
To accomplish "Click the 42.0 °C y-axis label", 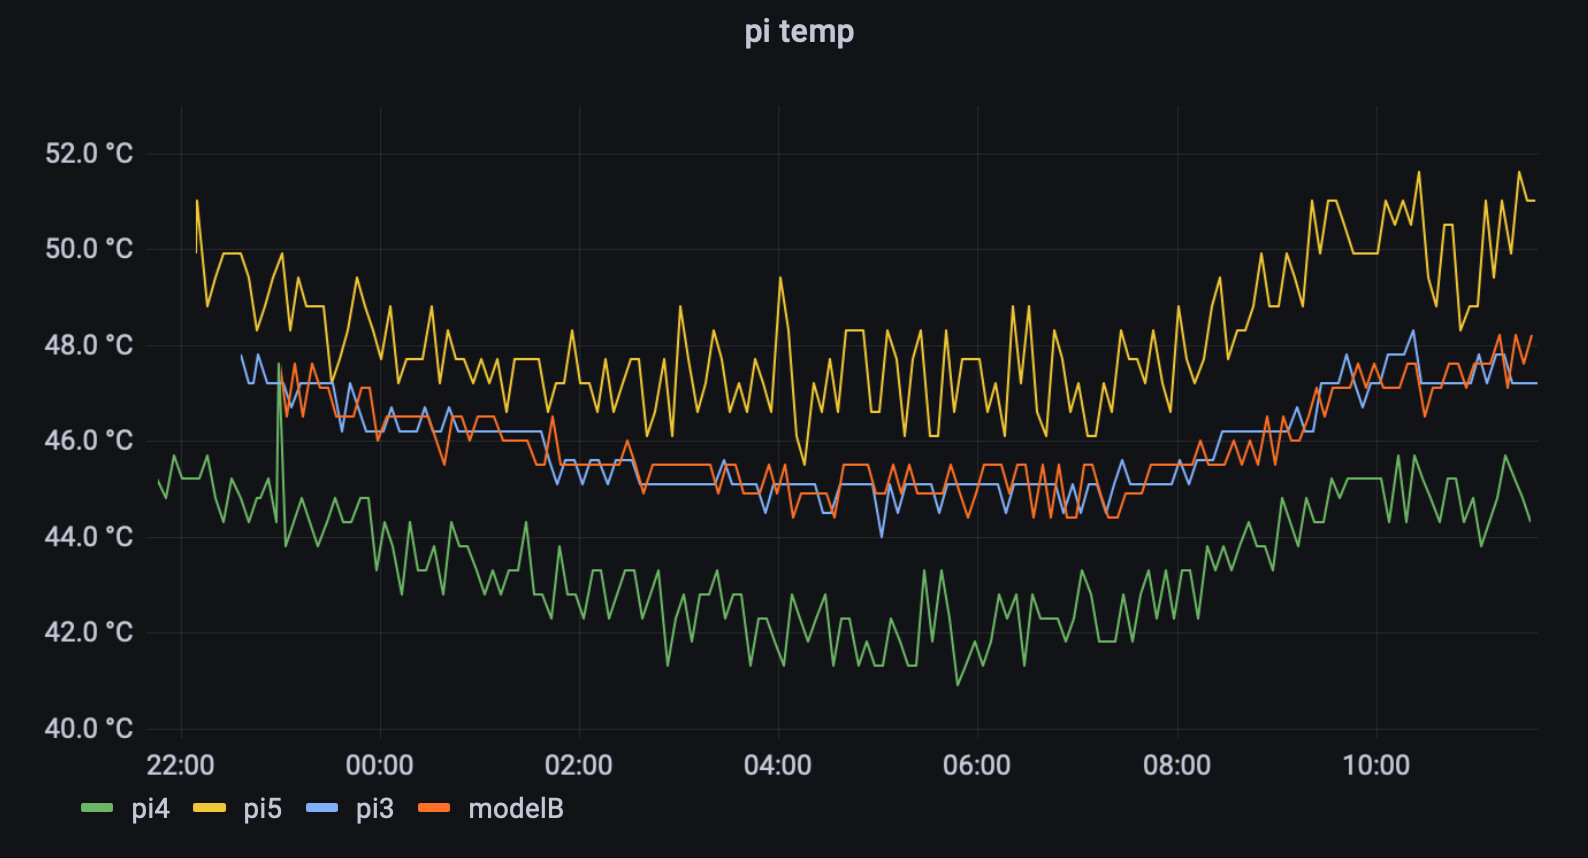I will 89,632.
